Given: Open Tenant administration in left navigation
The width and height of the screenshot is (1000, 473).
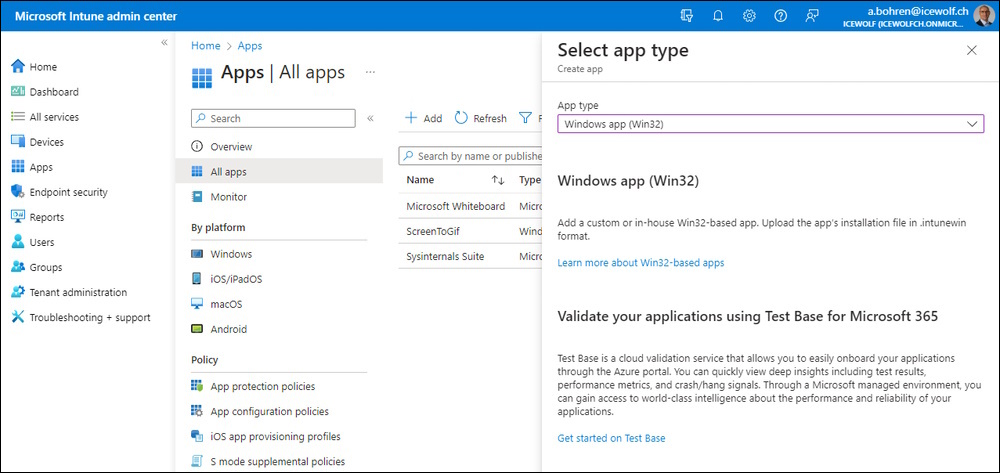Looking at the screenshot, I should [78, 292].
